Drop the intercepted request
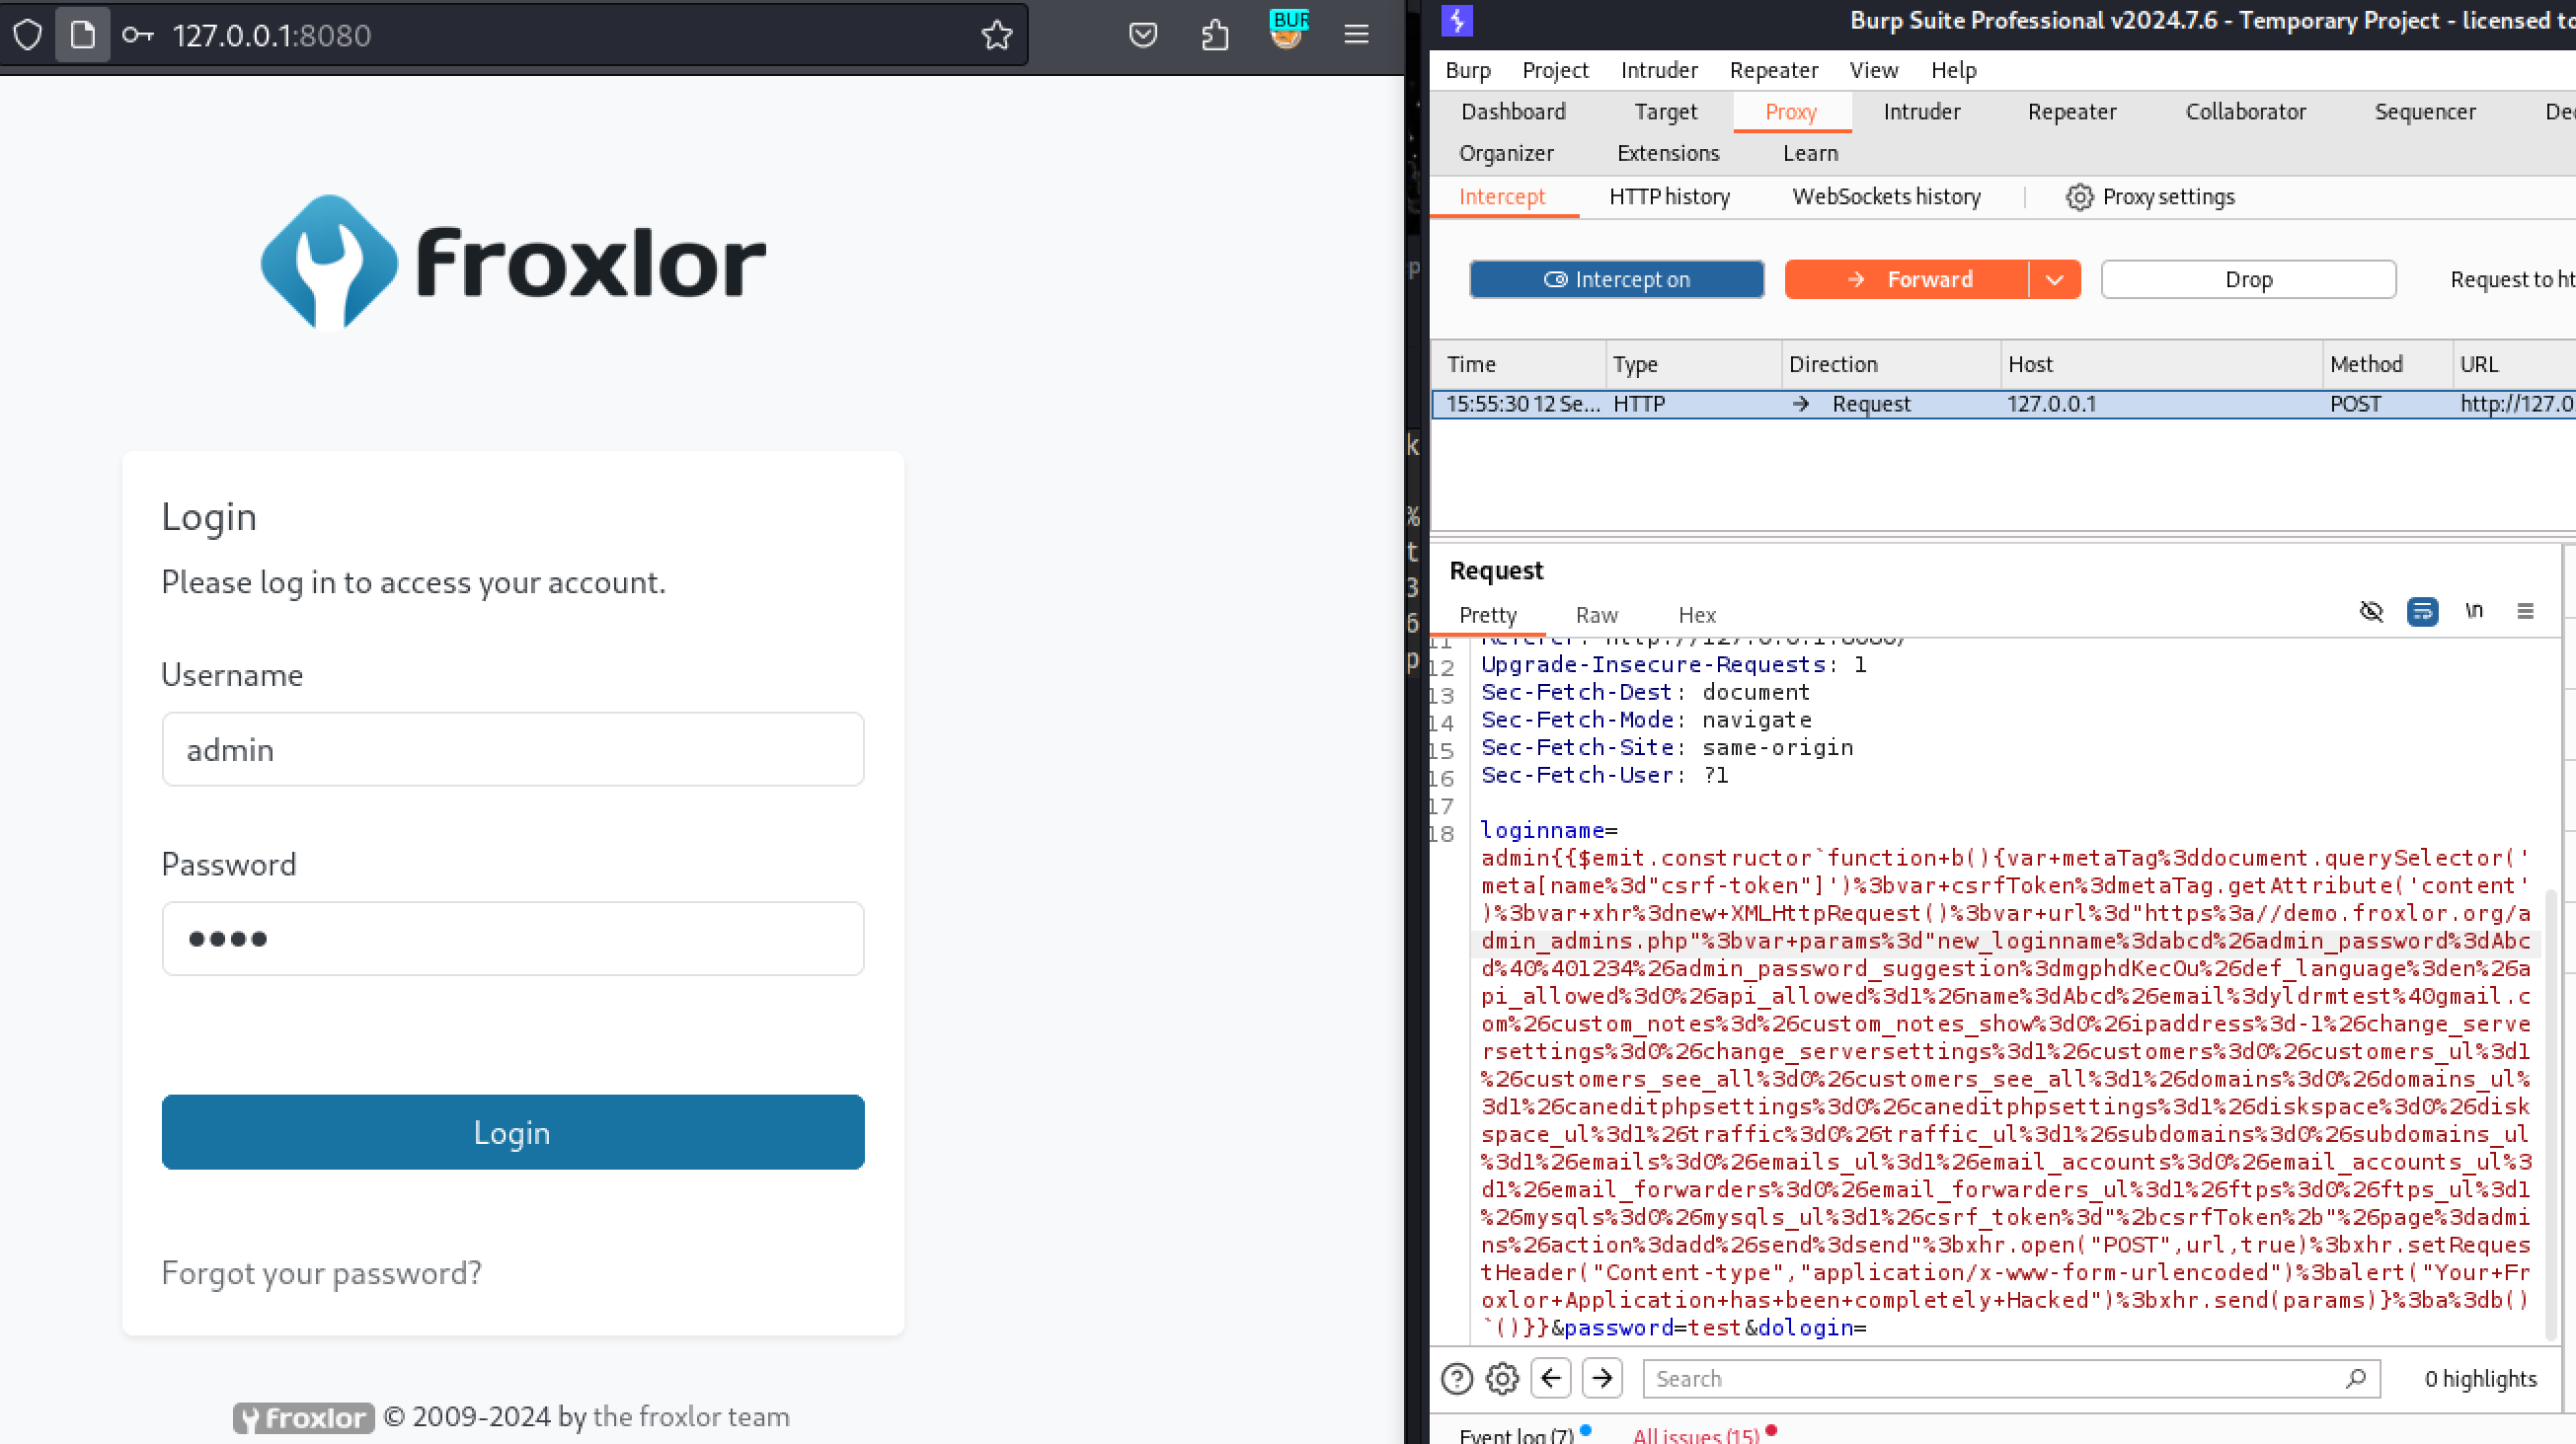 [2248, 280]
